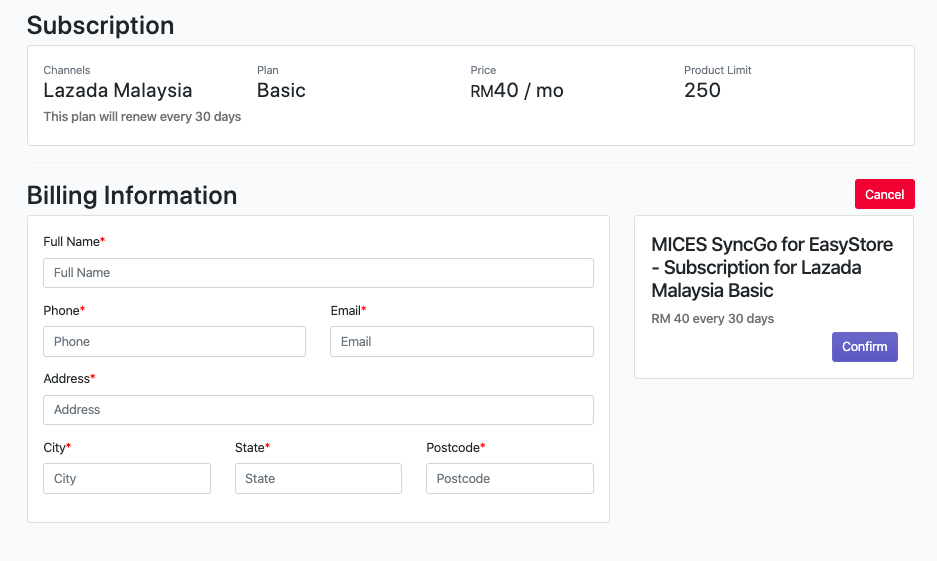Screen dimensions: 937x561
Task: Click the Full Name input field
Action: [318, 273]
